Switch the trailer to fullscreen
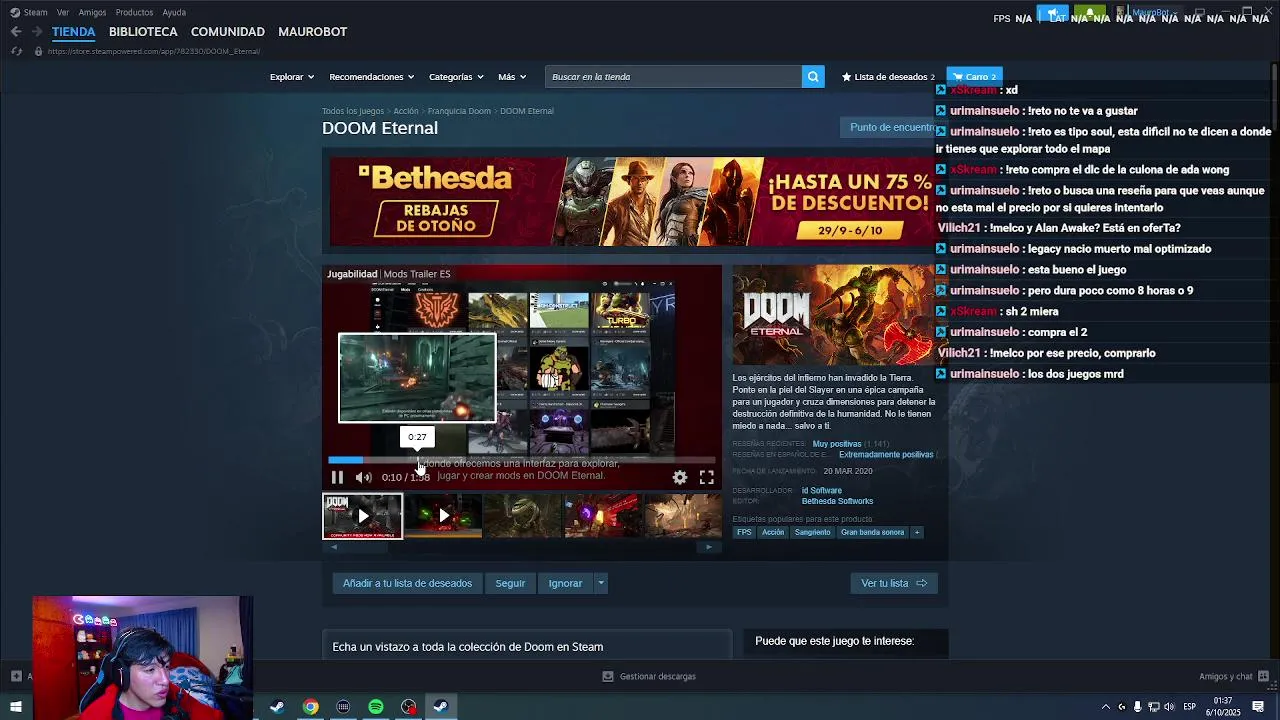 [x=706, y=478]
